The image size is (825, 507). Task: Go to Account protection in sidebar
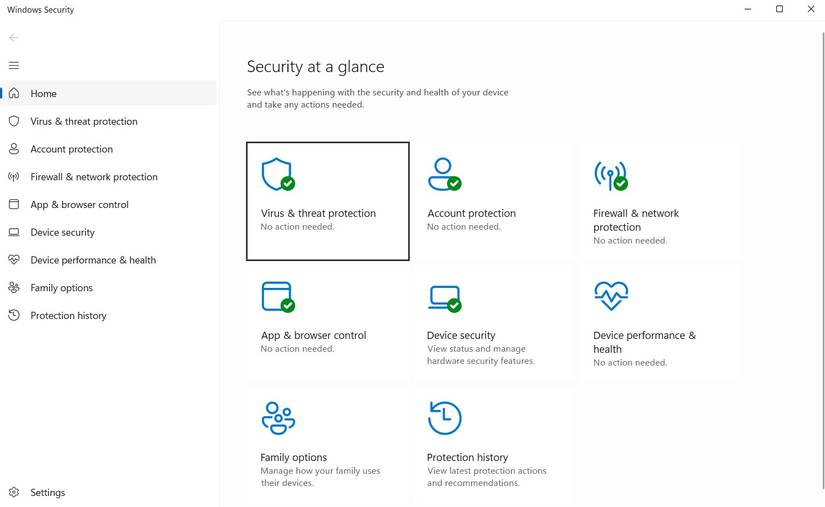108,149
